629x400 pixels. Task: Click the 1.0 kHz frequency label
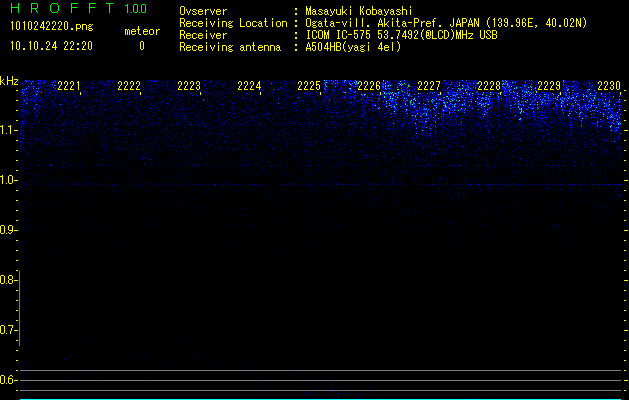7,180
